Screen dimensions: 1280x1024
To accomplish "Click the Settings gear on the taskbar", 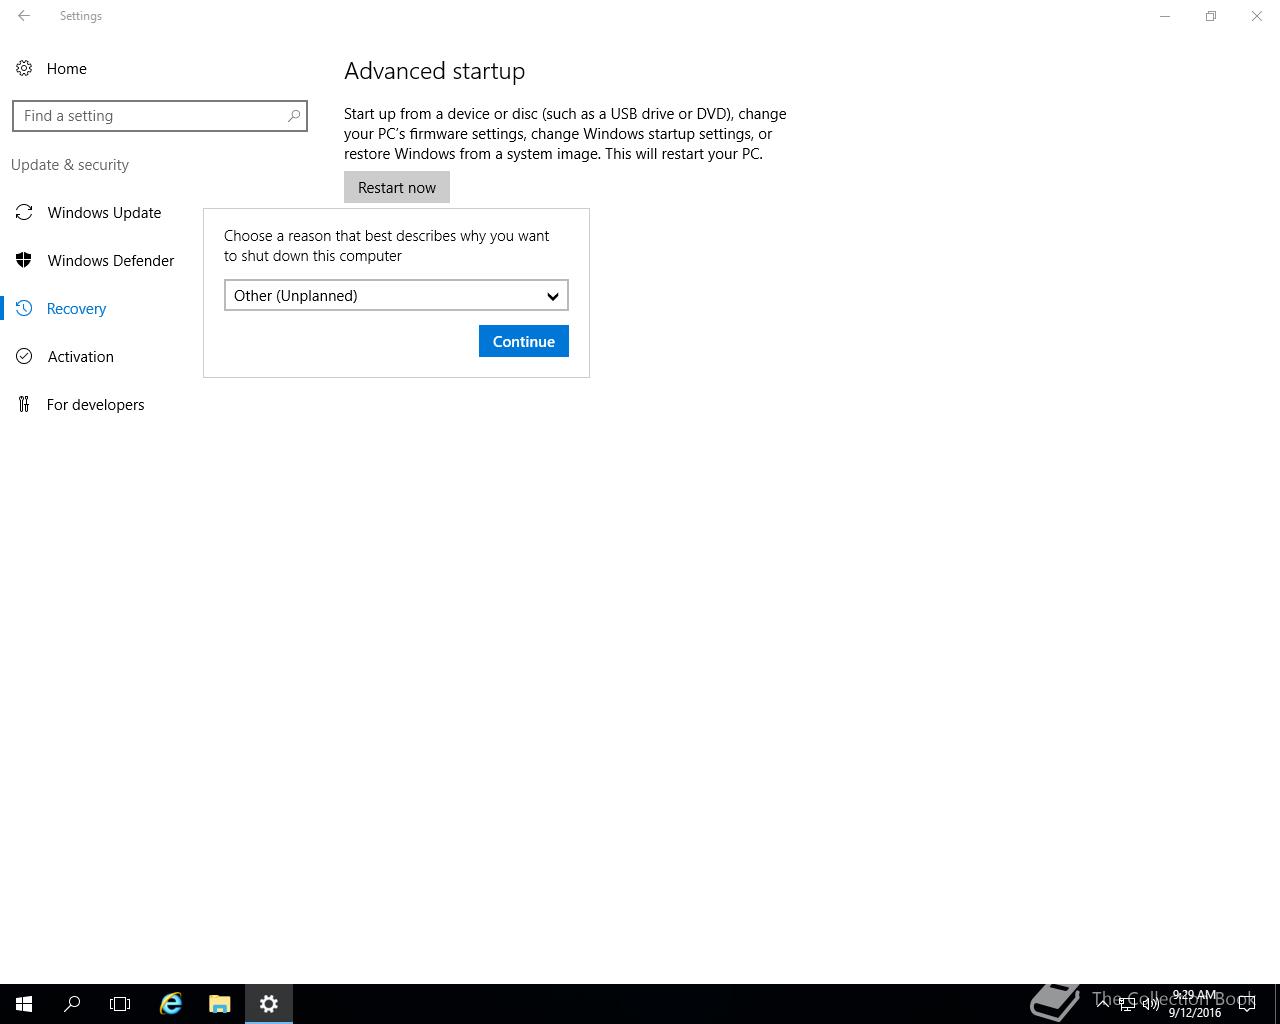I will click(x=269, y=1004).
